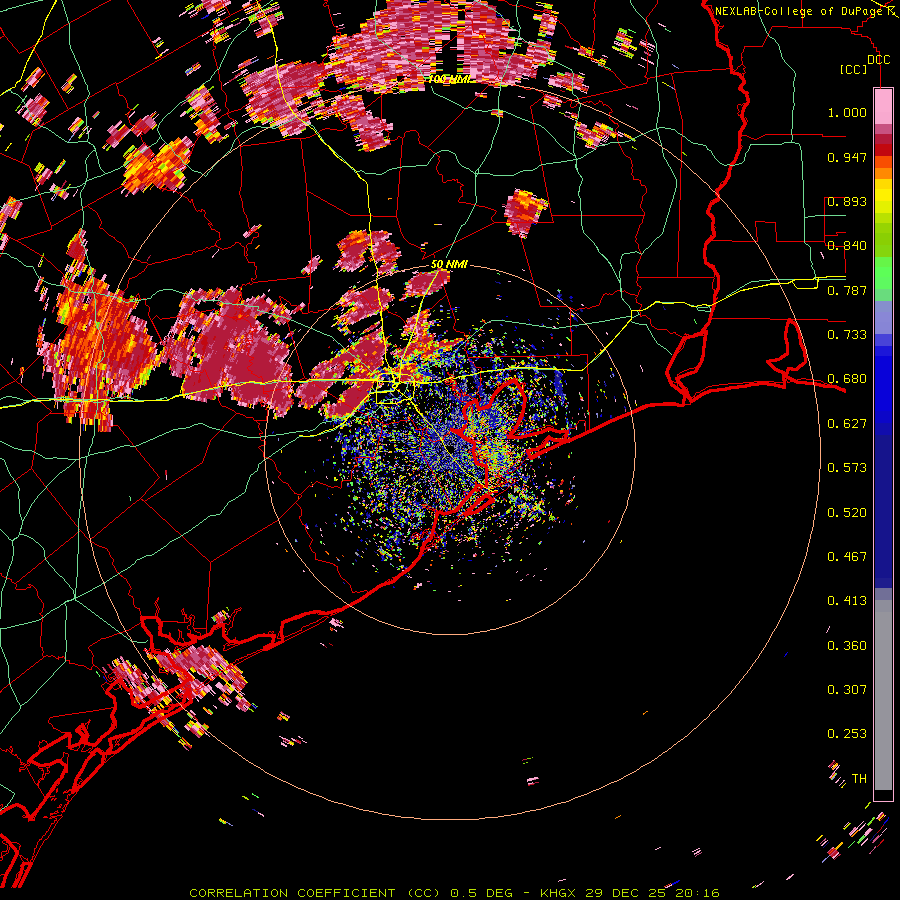Pick the light pink band at the top of the color bar
The width and height of the screenshot is (900, 900).
(x=883, y=106)
